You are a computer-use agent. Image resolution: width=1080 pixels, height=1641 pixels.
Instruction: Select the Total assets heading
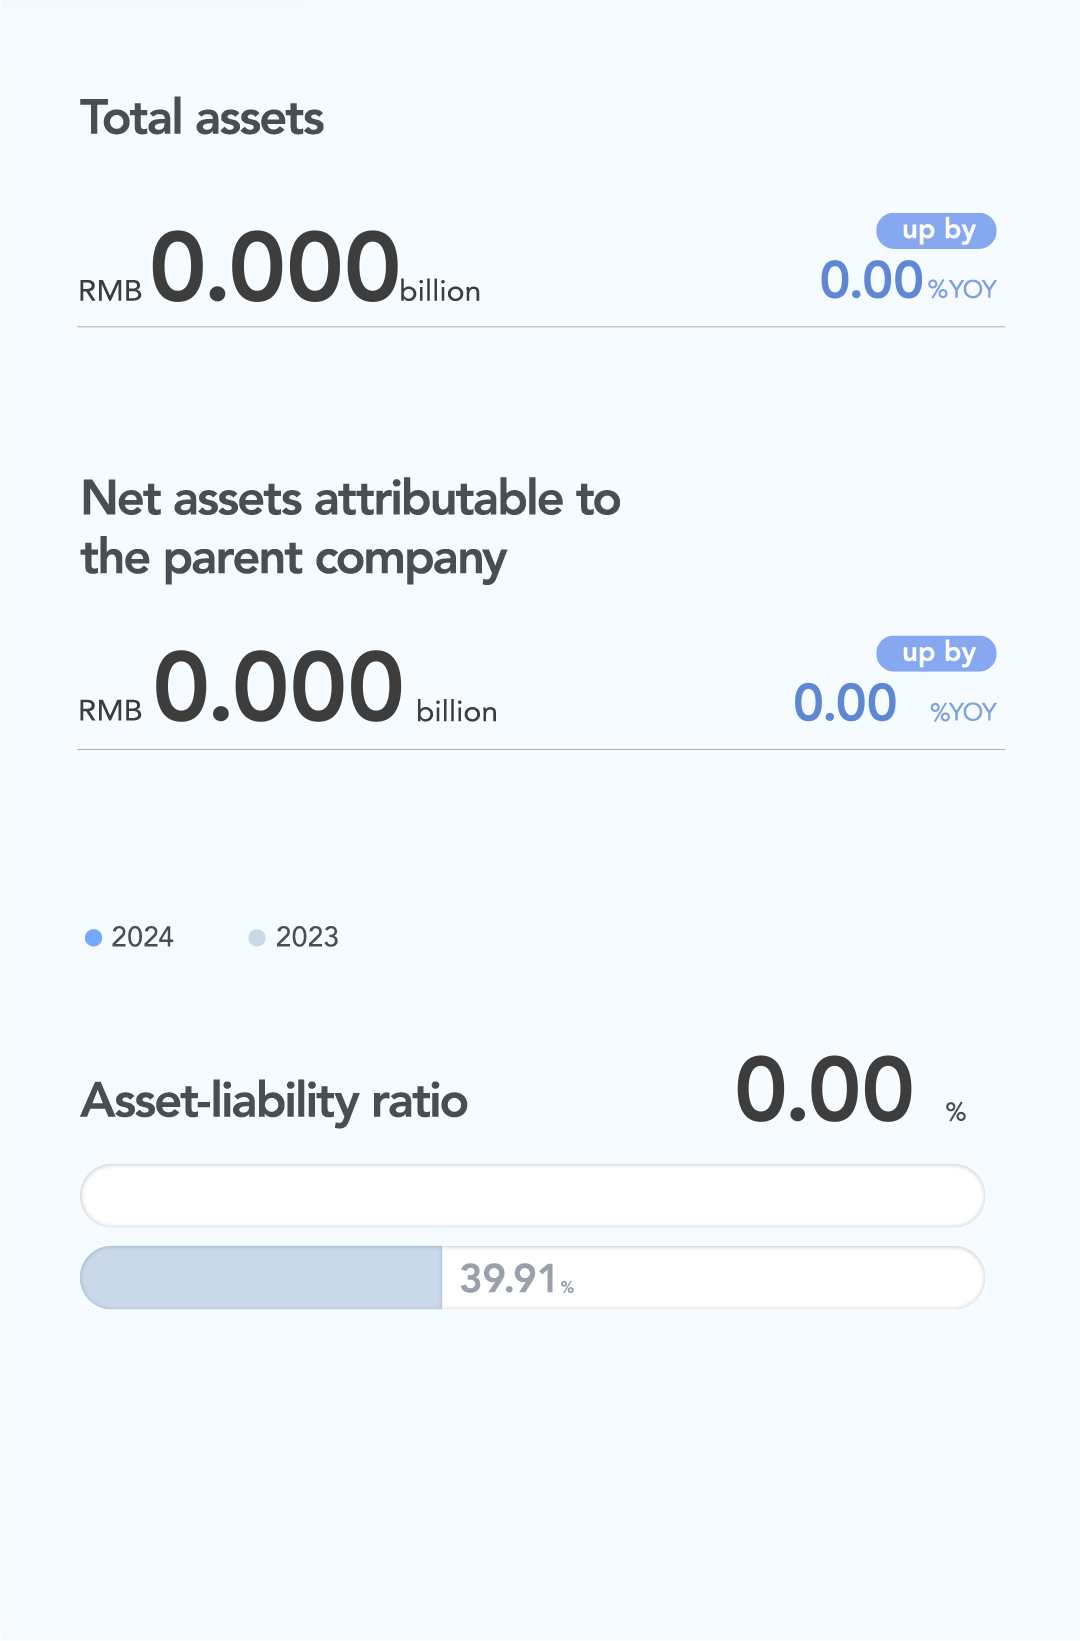(202, 118)
